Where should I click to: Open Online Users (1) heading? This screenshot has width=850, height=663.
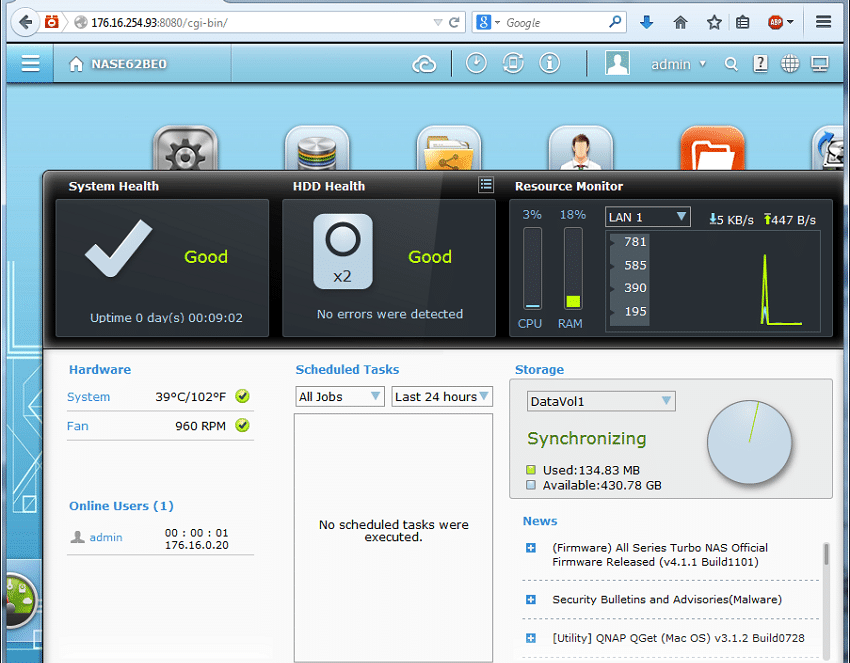[x=121, y=506]
